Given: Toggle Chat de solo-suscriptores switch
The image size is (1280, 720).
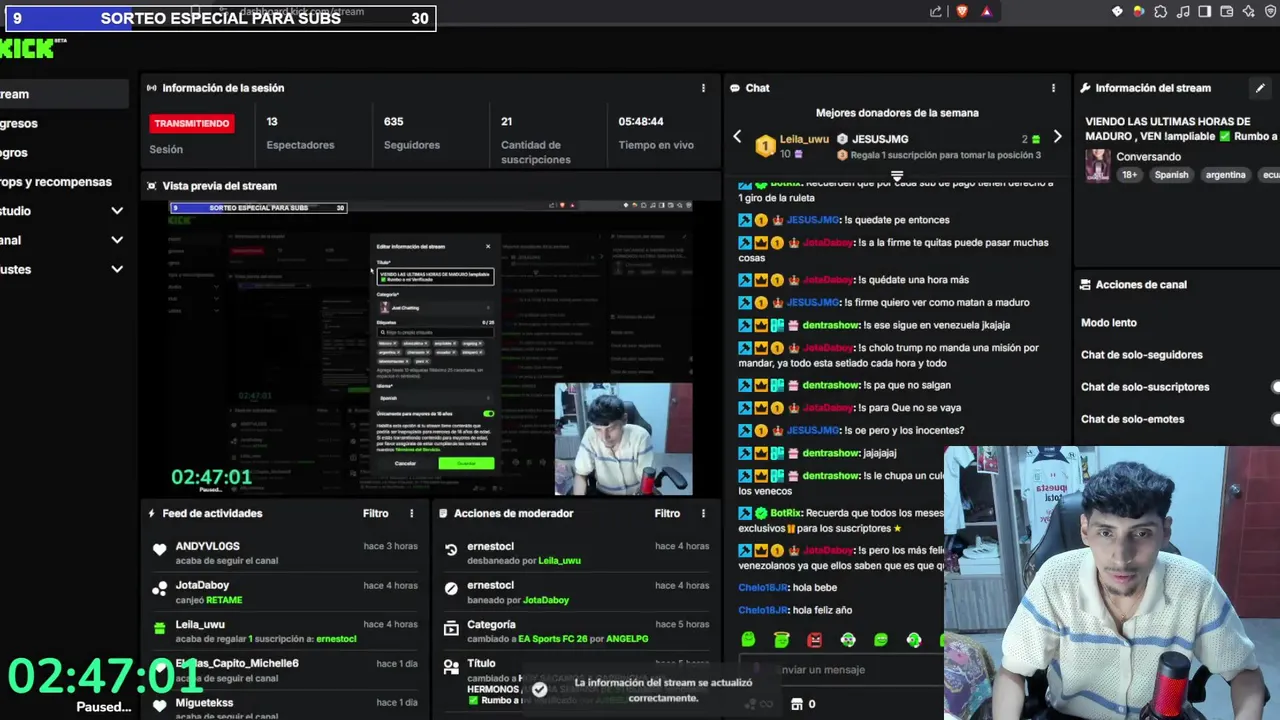Looking at the screenshot, I should tap(1275, 387).
